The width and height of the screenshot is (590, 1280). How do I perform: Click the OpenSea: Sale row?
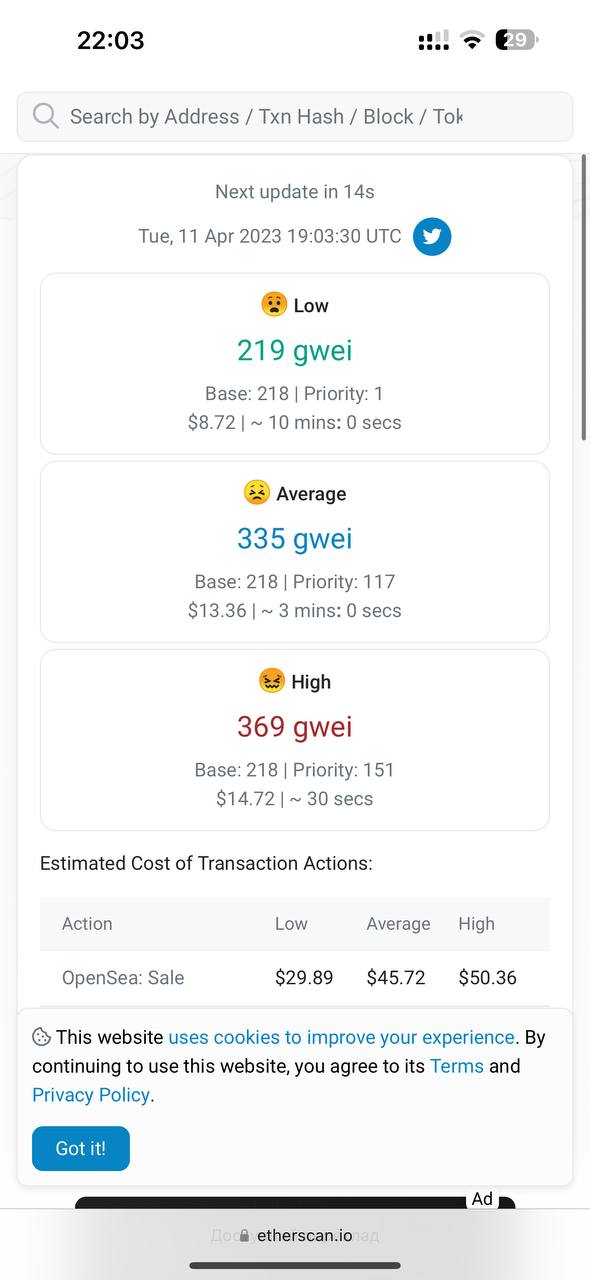click(295, 978)
